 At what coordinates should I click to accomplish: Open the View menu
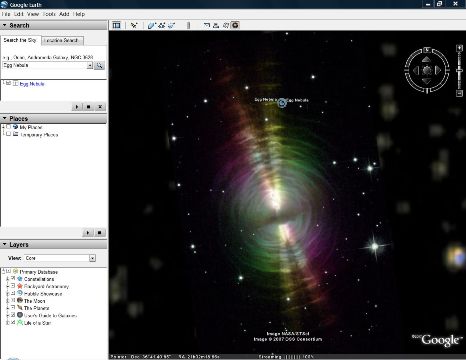[33, 14]
